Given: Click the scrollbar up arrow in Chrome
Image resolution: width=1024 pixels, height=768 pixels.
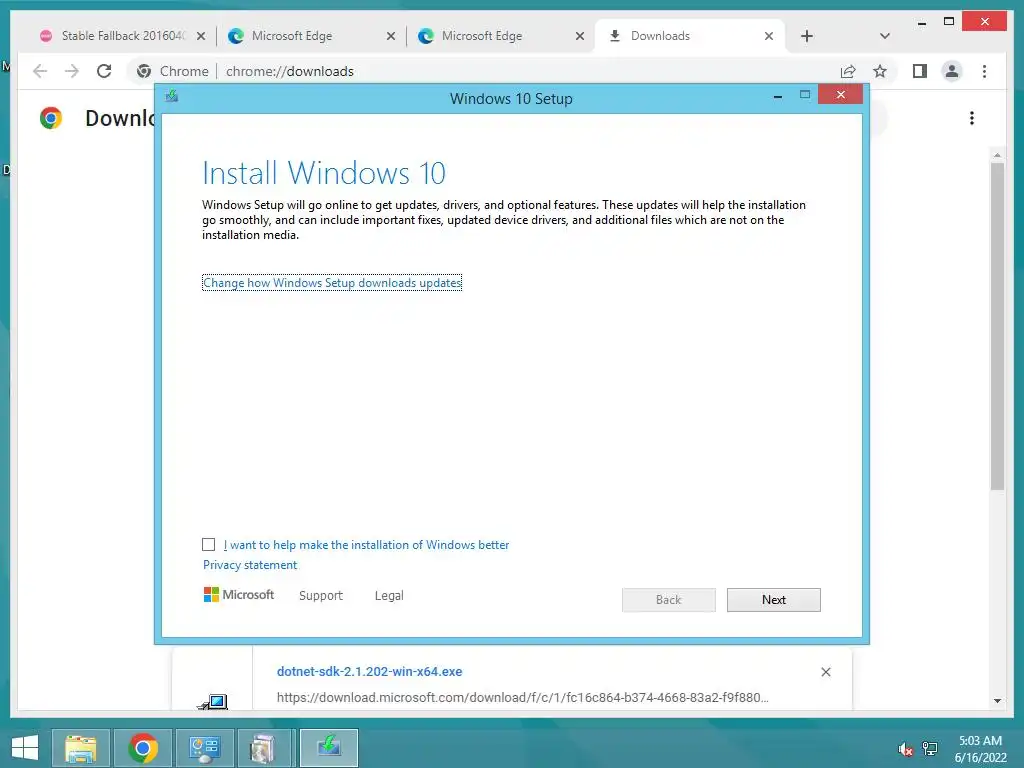Looking at the screenshot, I should click(x=997, y=155).
